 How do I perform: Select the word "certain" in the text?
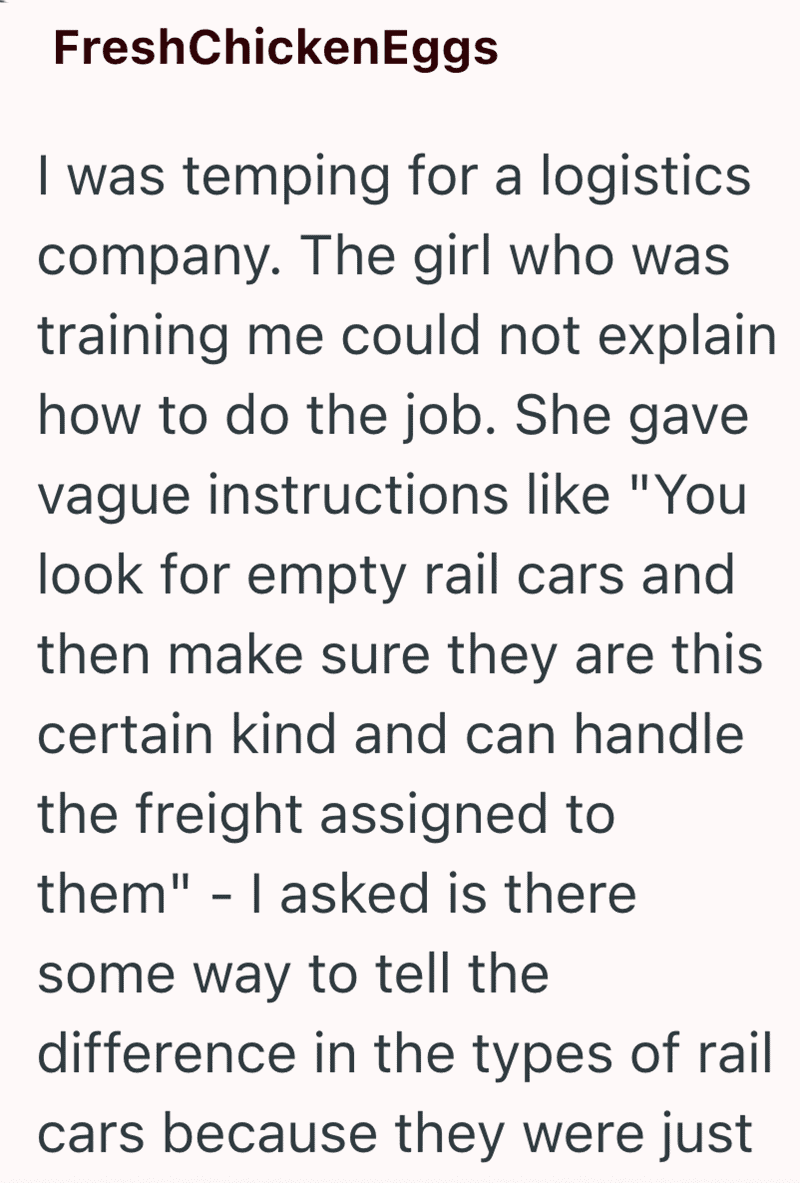click(125, 735)
